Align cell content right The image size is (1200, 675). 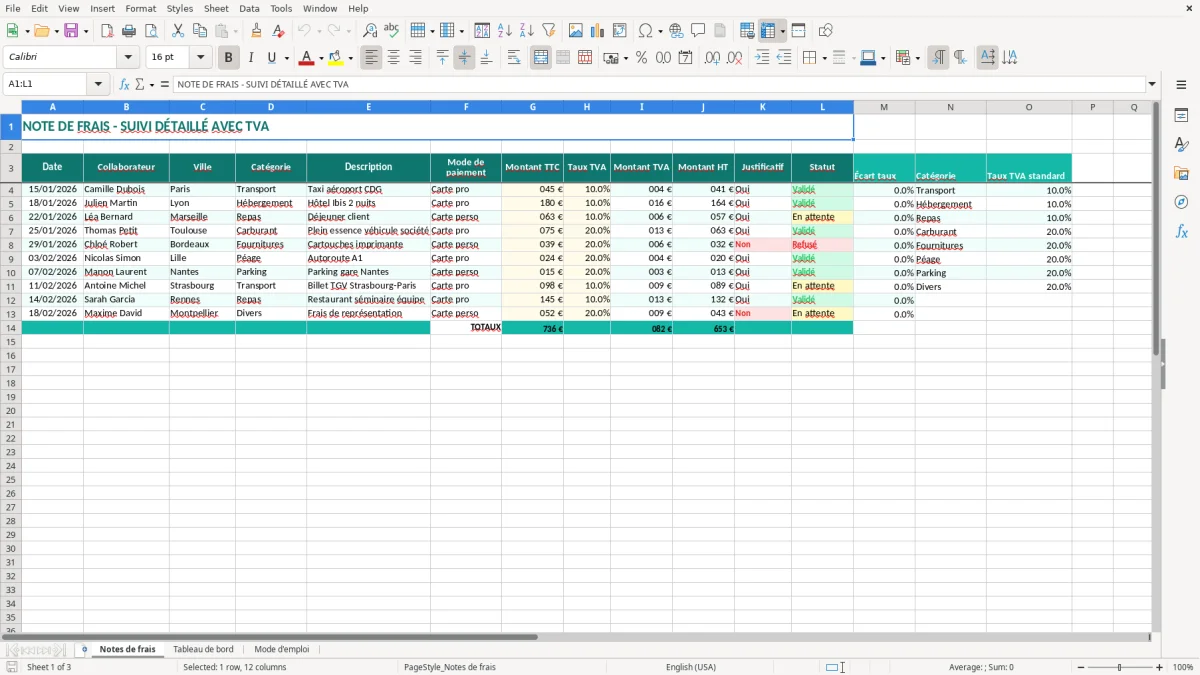coord(415,58)
